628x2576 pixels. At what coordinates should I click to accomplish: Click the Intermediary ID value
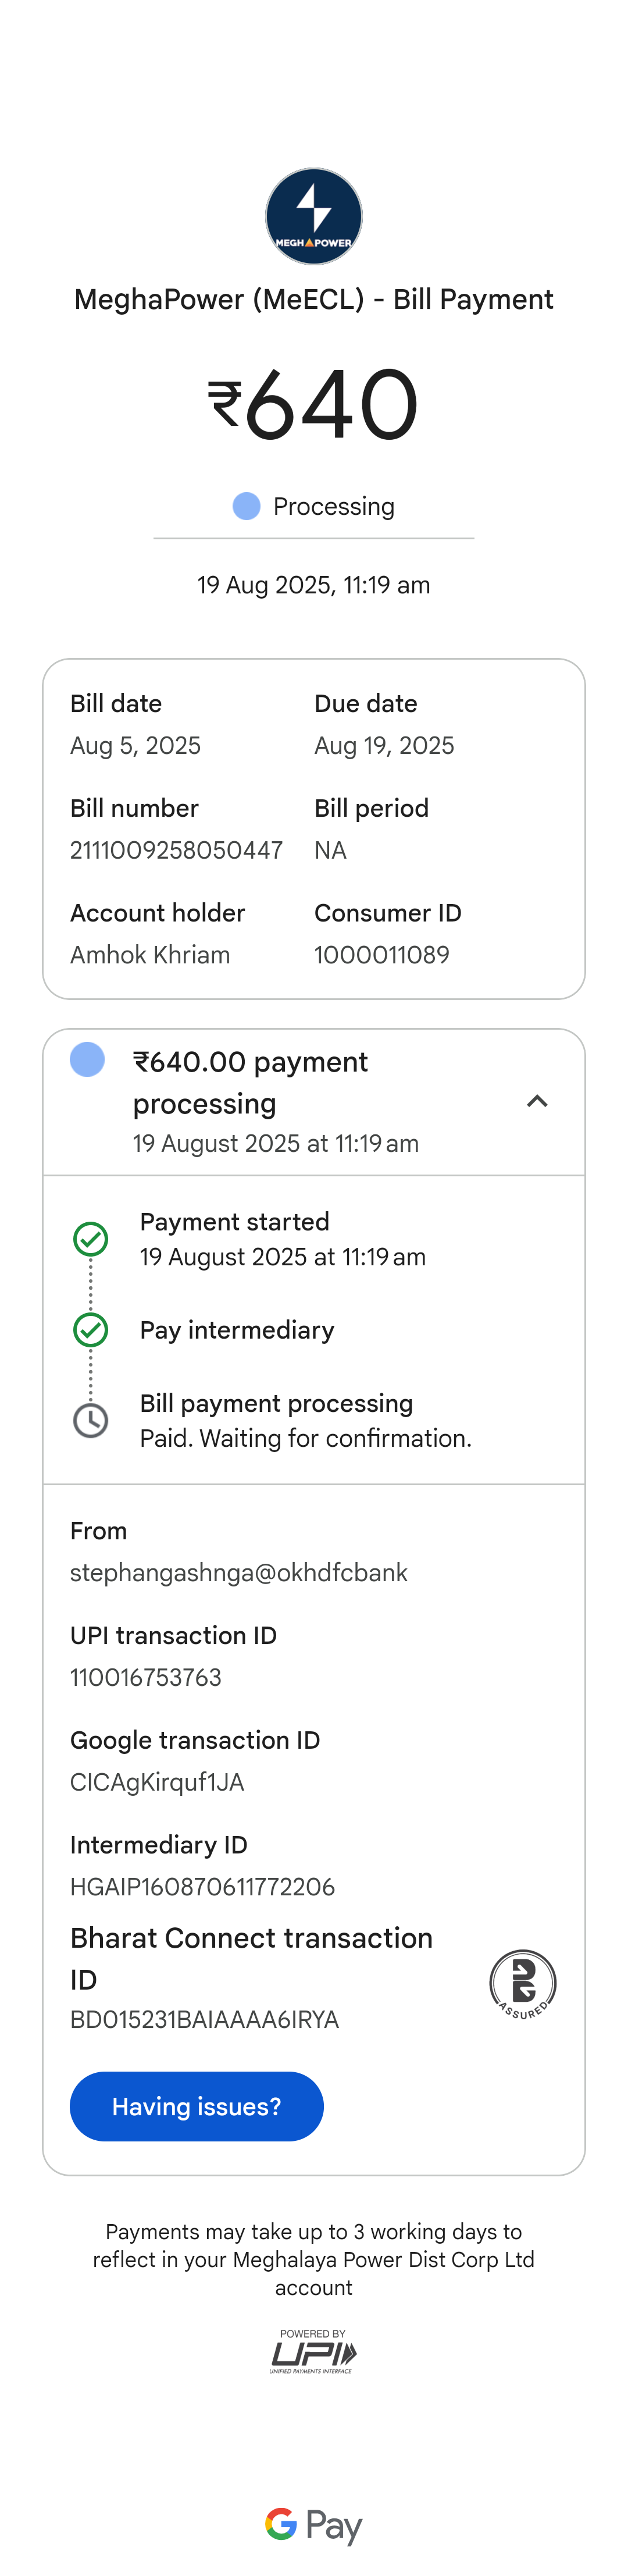tap(202, 1887)
